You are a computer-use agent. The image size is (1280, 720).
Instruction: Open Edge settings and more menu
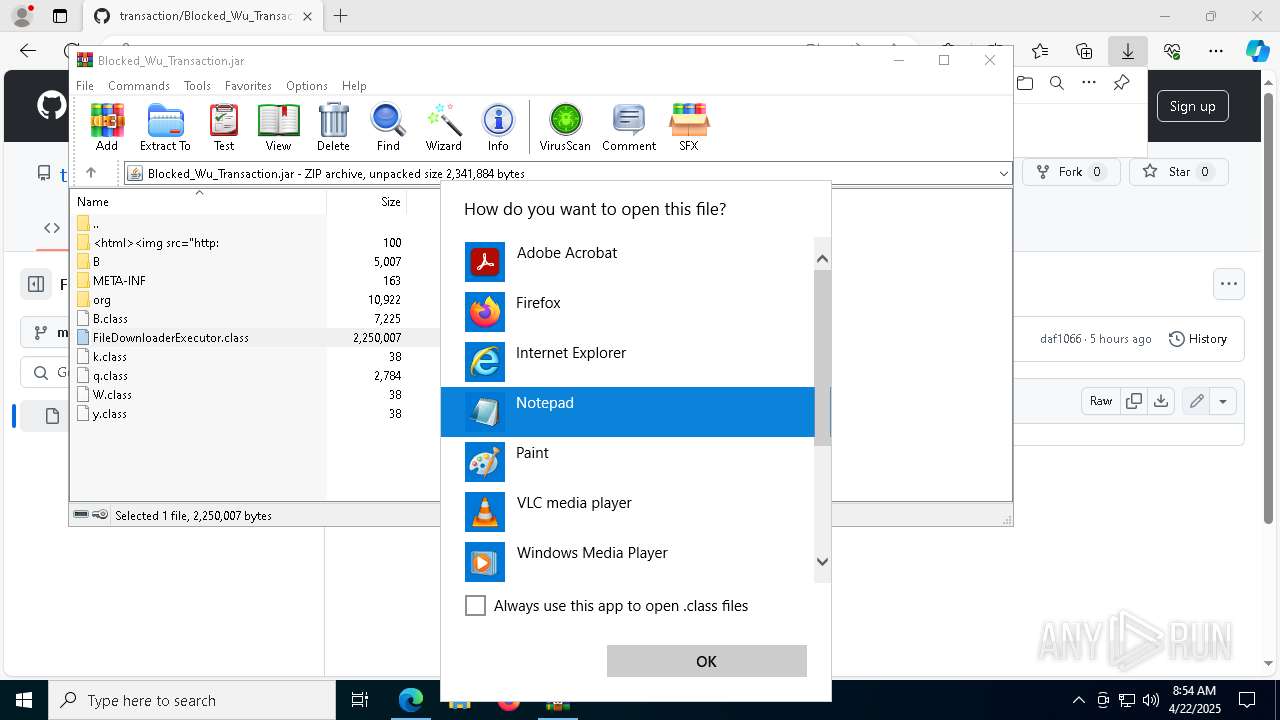[x=1216, y=51]
